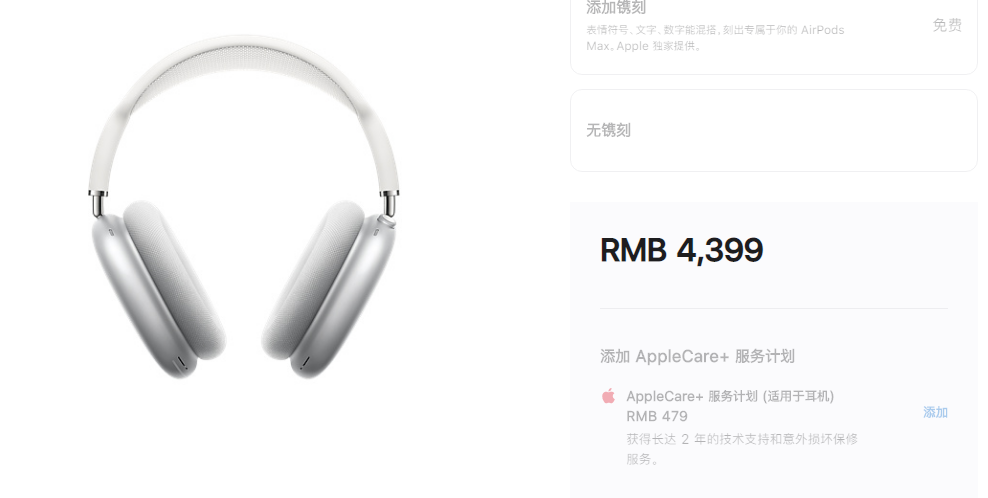Click the 免费 label on the engraving card
Viewport: 988px width, 498px height.
pos(947,25)
